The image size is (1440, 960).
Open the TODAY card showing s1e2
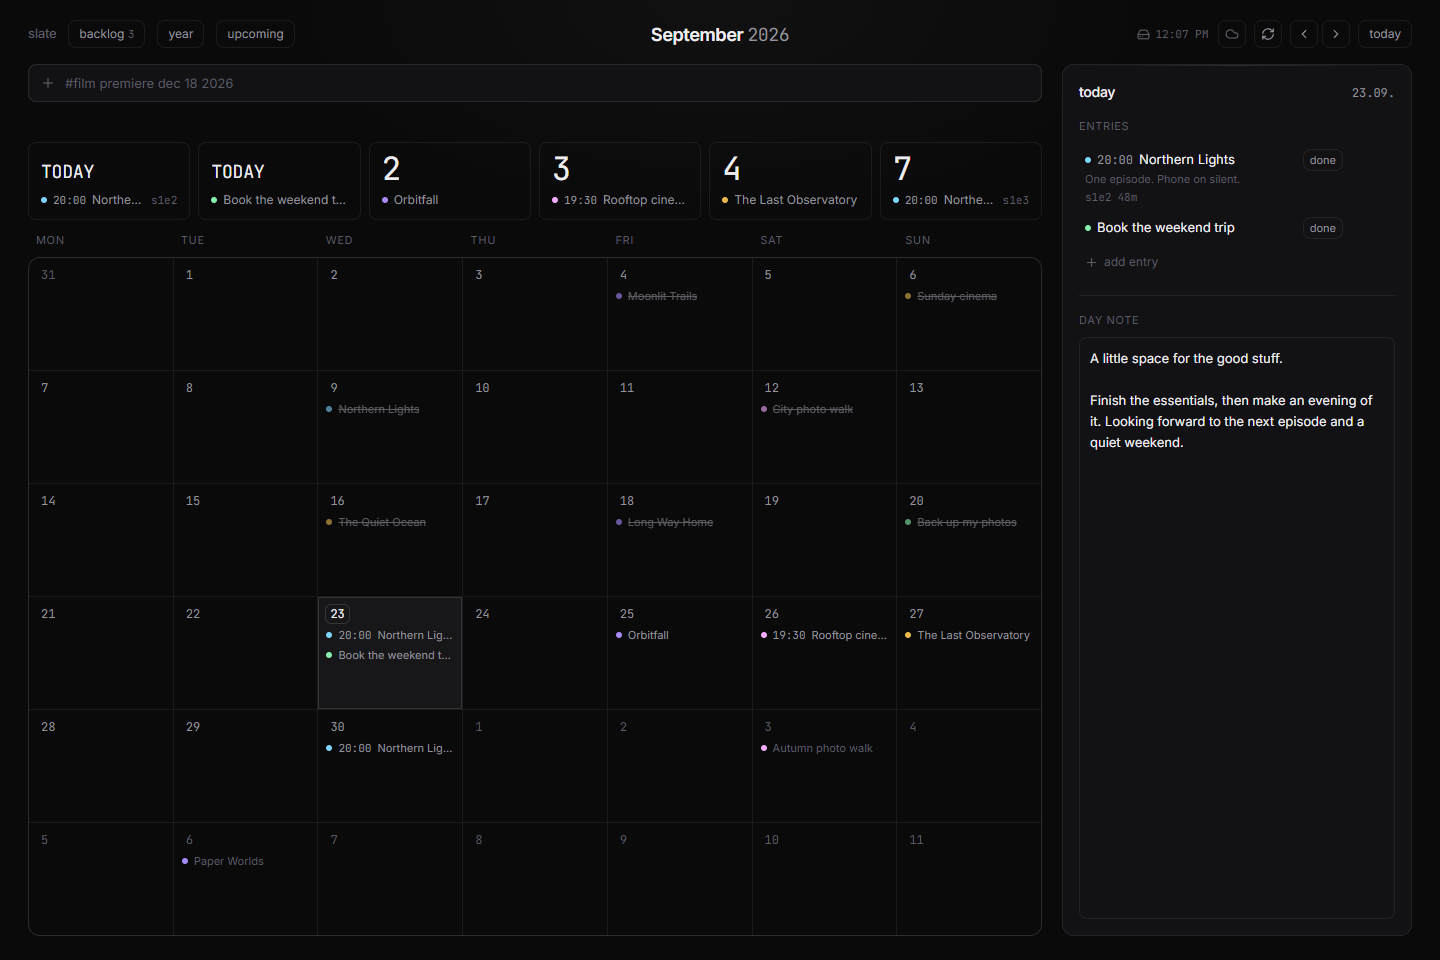109,181
